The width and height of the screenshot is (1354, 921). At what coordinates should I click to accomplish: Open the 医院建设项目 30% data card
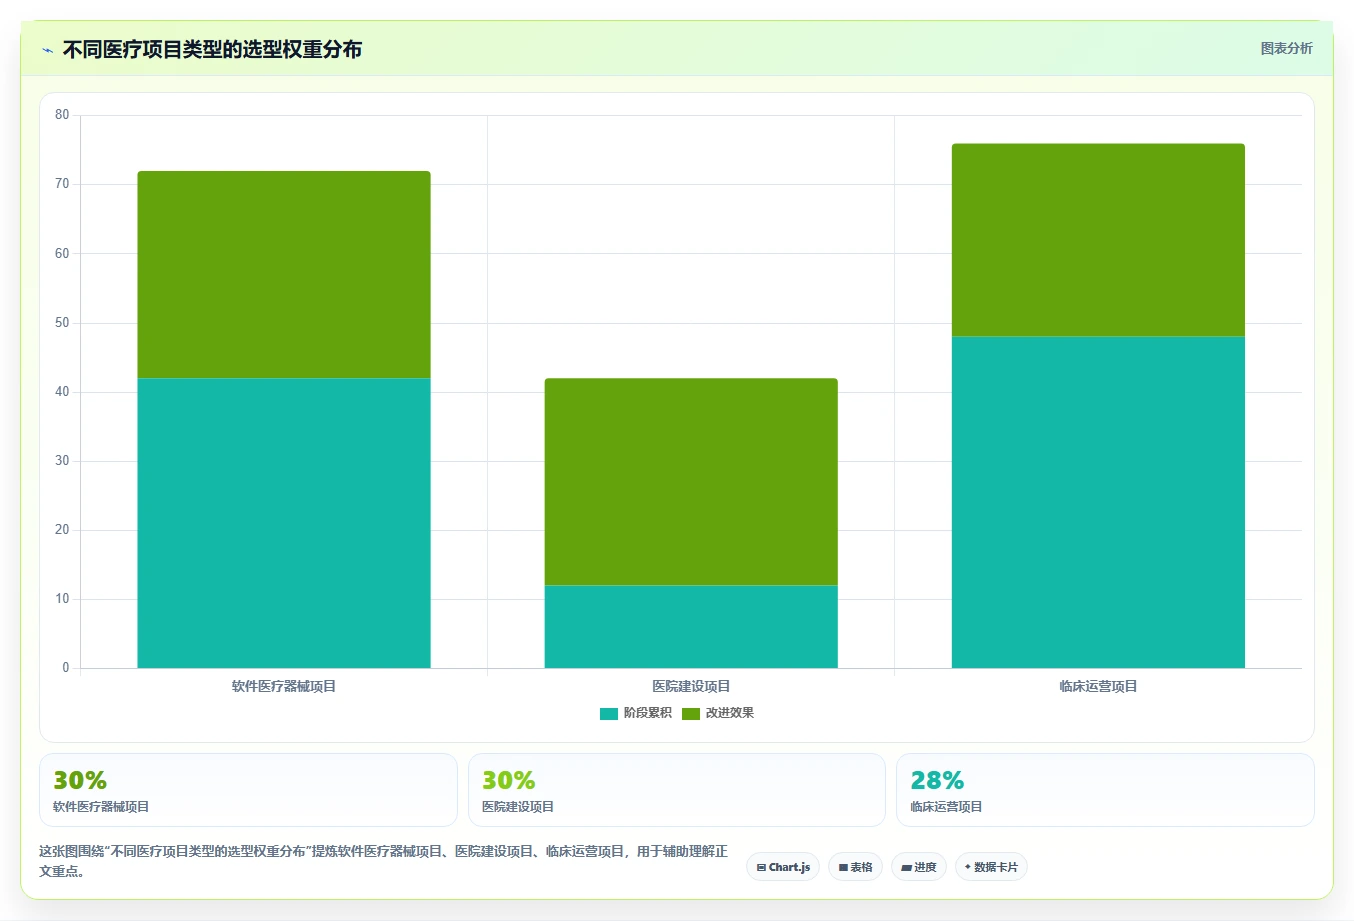tap(677, 790)
